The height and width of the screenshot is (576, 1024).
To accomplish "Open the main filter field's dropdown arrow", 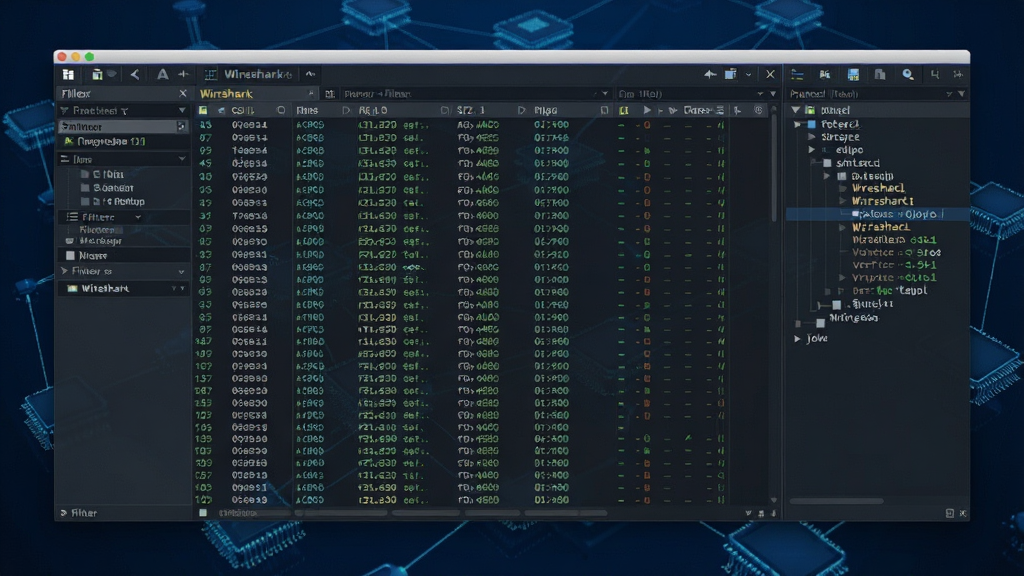I will click(x=605, y=94).
